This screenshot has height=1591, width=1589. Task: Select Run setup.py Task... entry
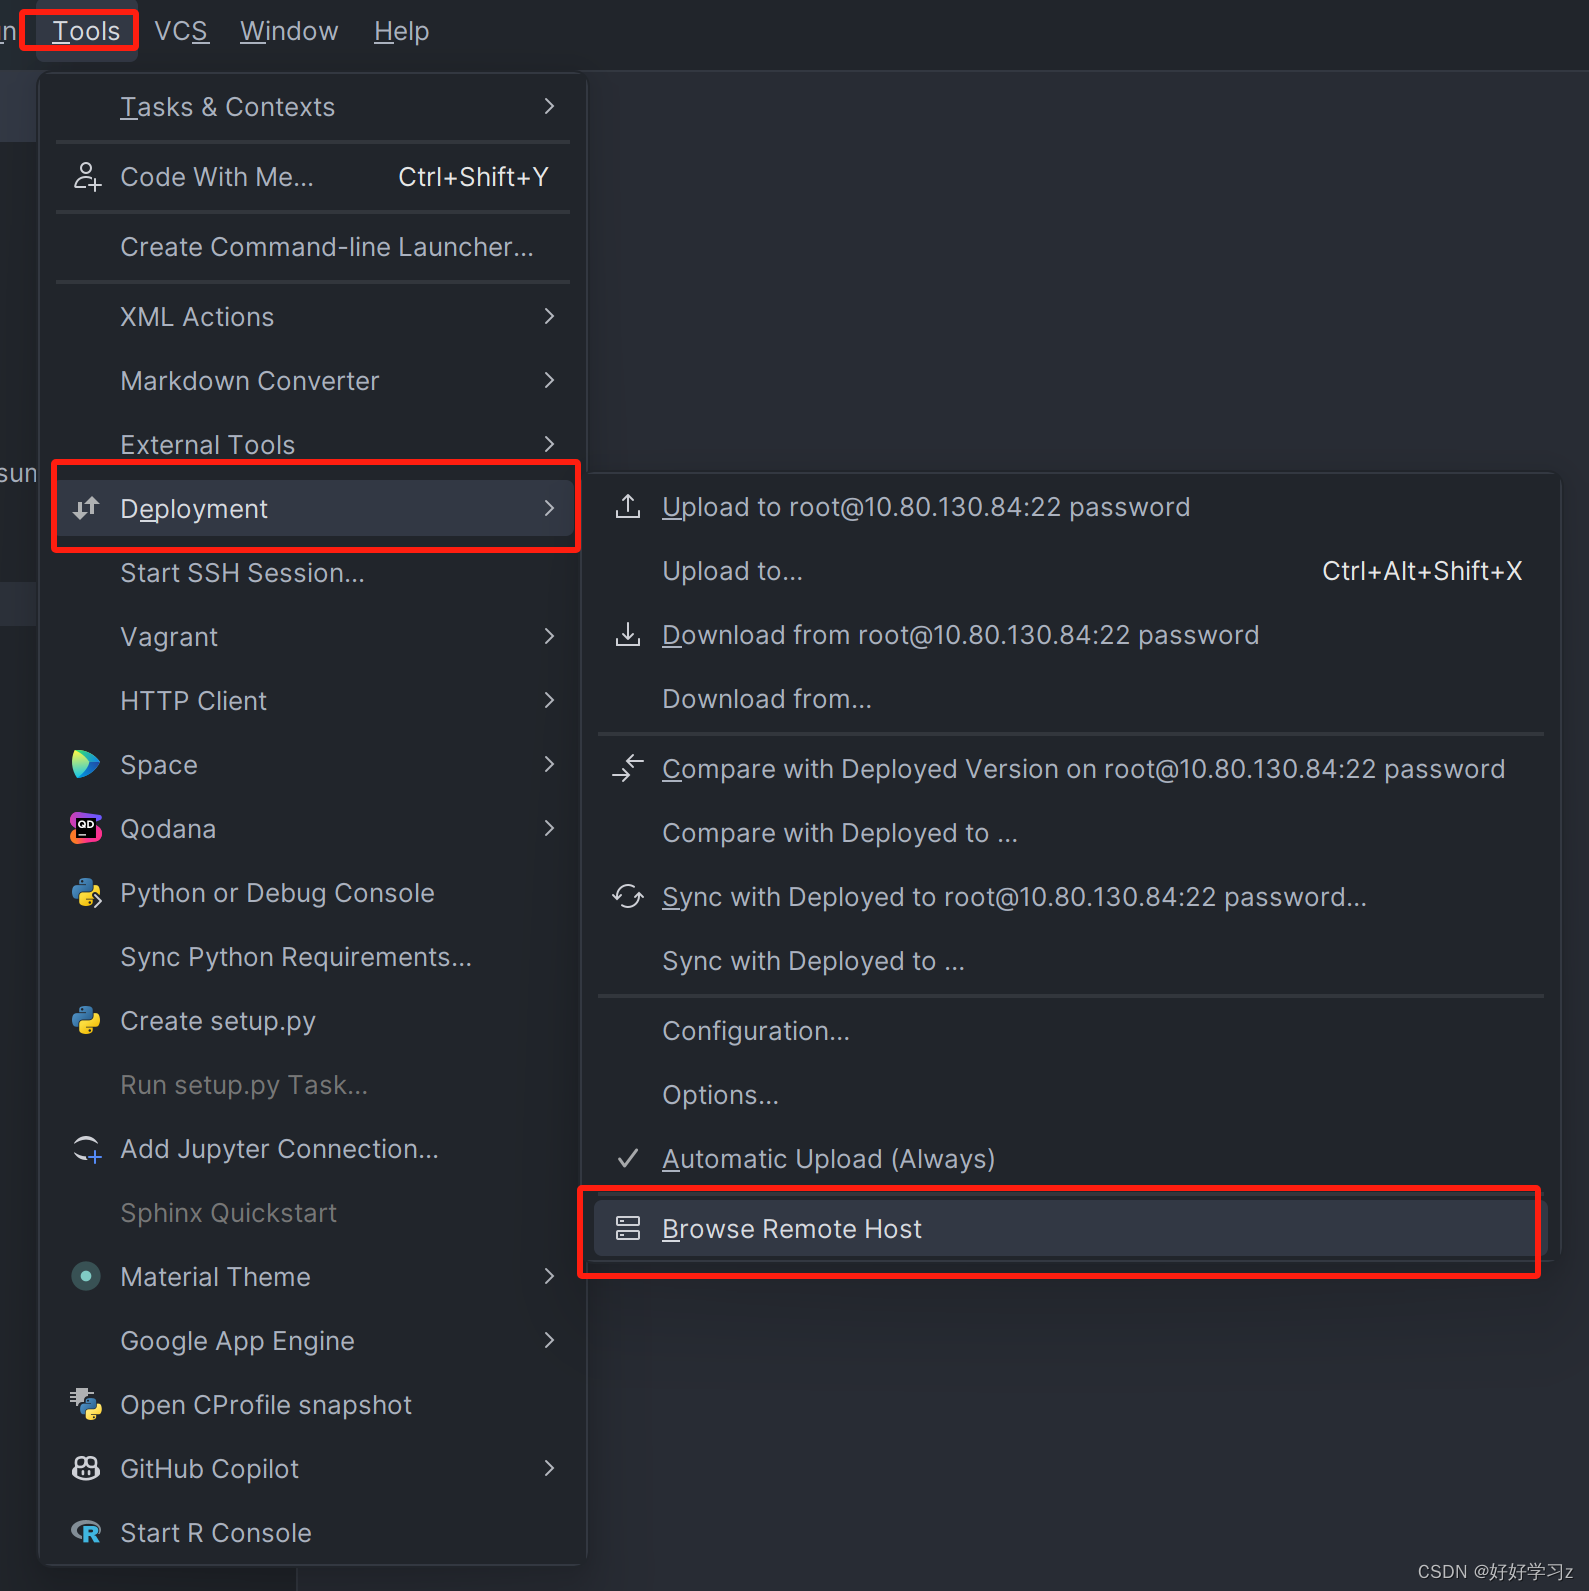tap(313, 1085)
